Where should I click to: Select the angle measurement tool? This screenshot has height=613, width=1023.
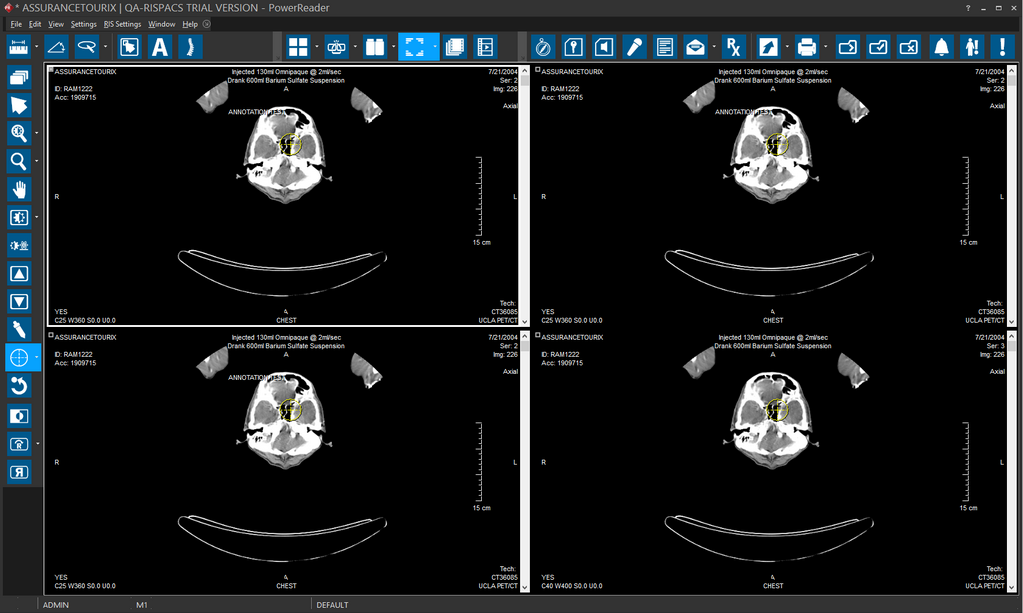pyautogui.click(x=57, y=47)
